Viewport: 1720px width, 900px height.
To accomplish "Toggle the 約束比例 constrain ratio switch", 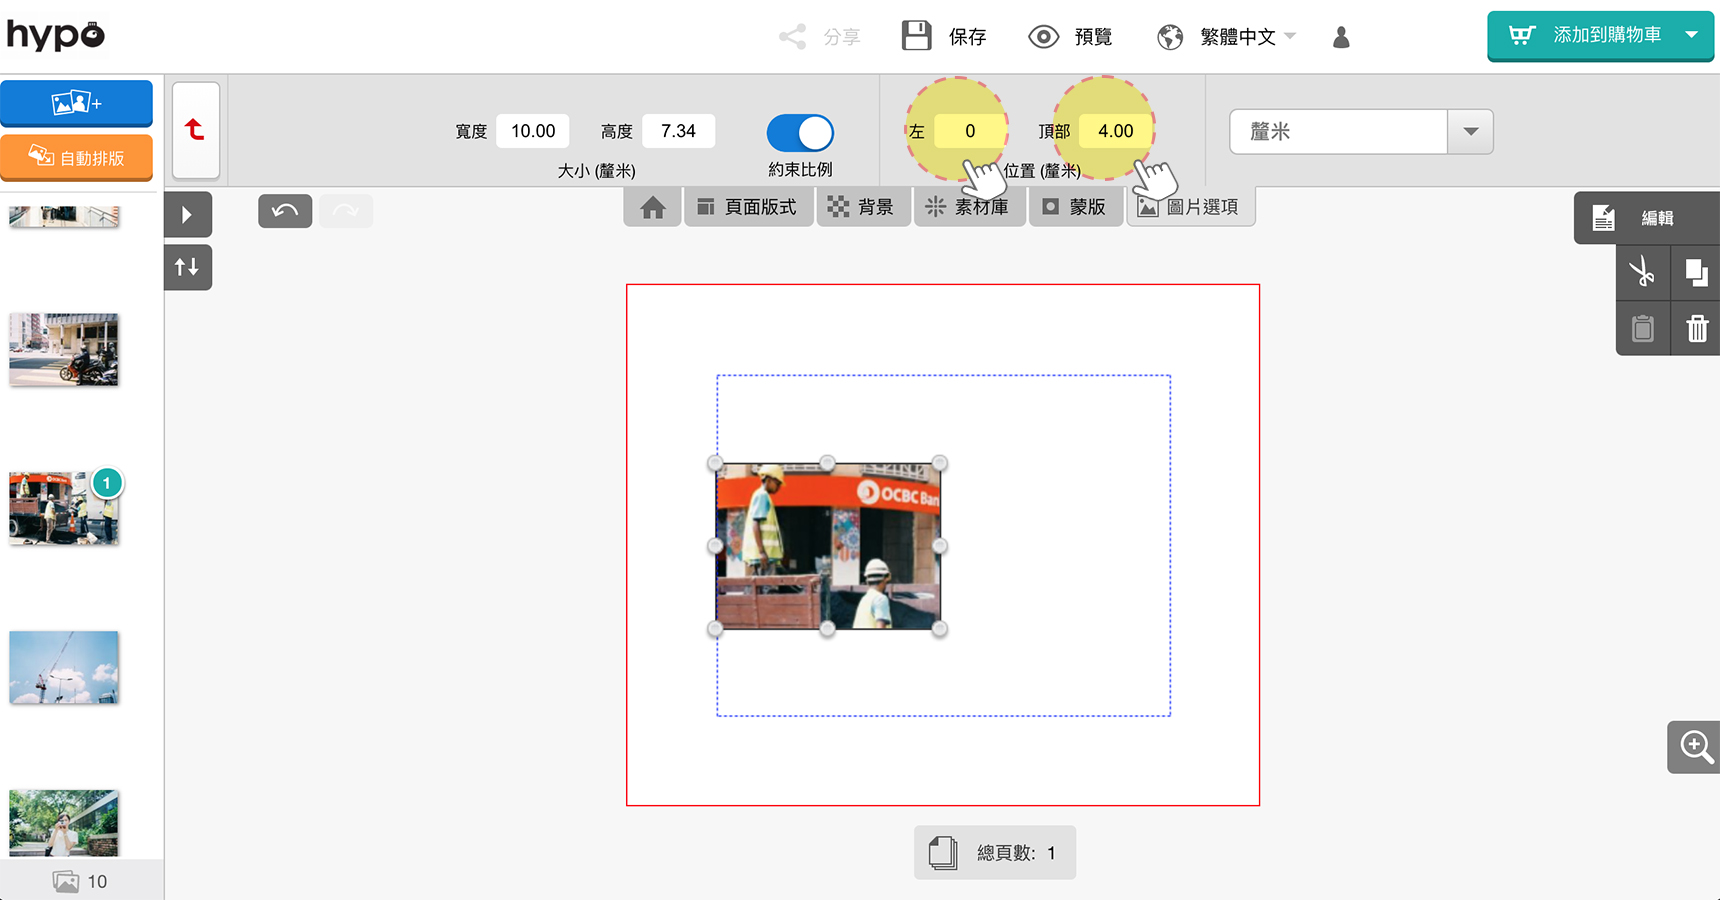I will (800, 132).
